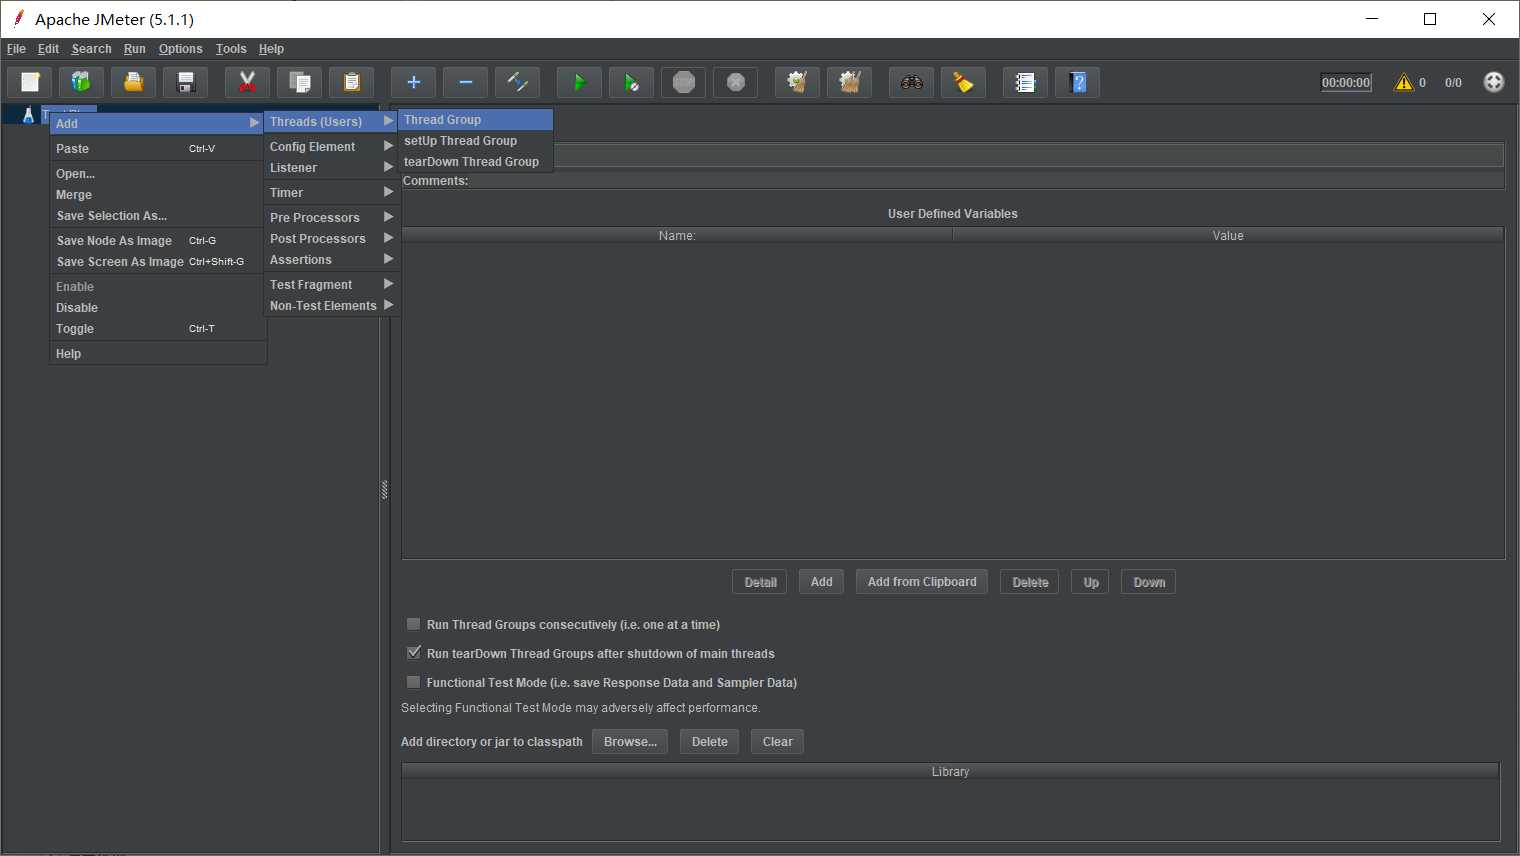Expand the Assertions submenu
This screenshot has height=856, width=1520.
pyautogui.click(x=331, y=259)
